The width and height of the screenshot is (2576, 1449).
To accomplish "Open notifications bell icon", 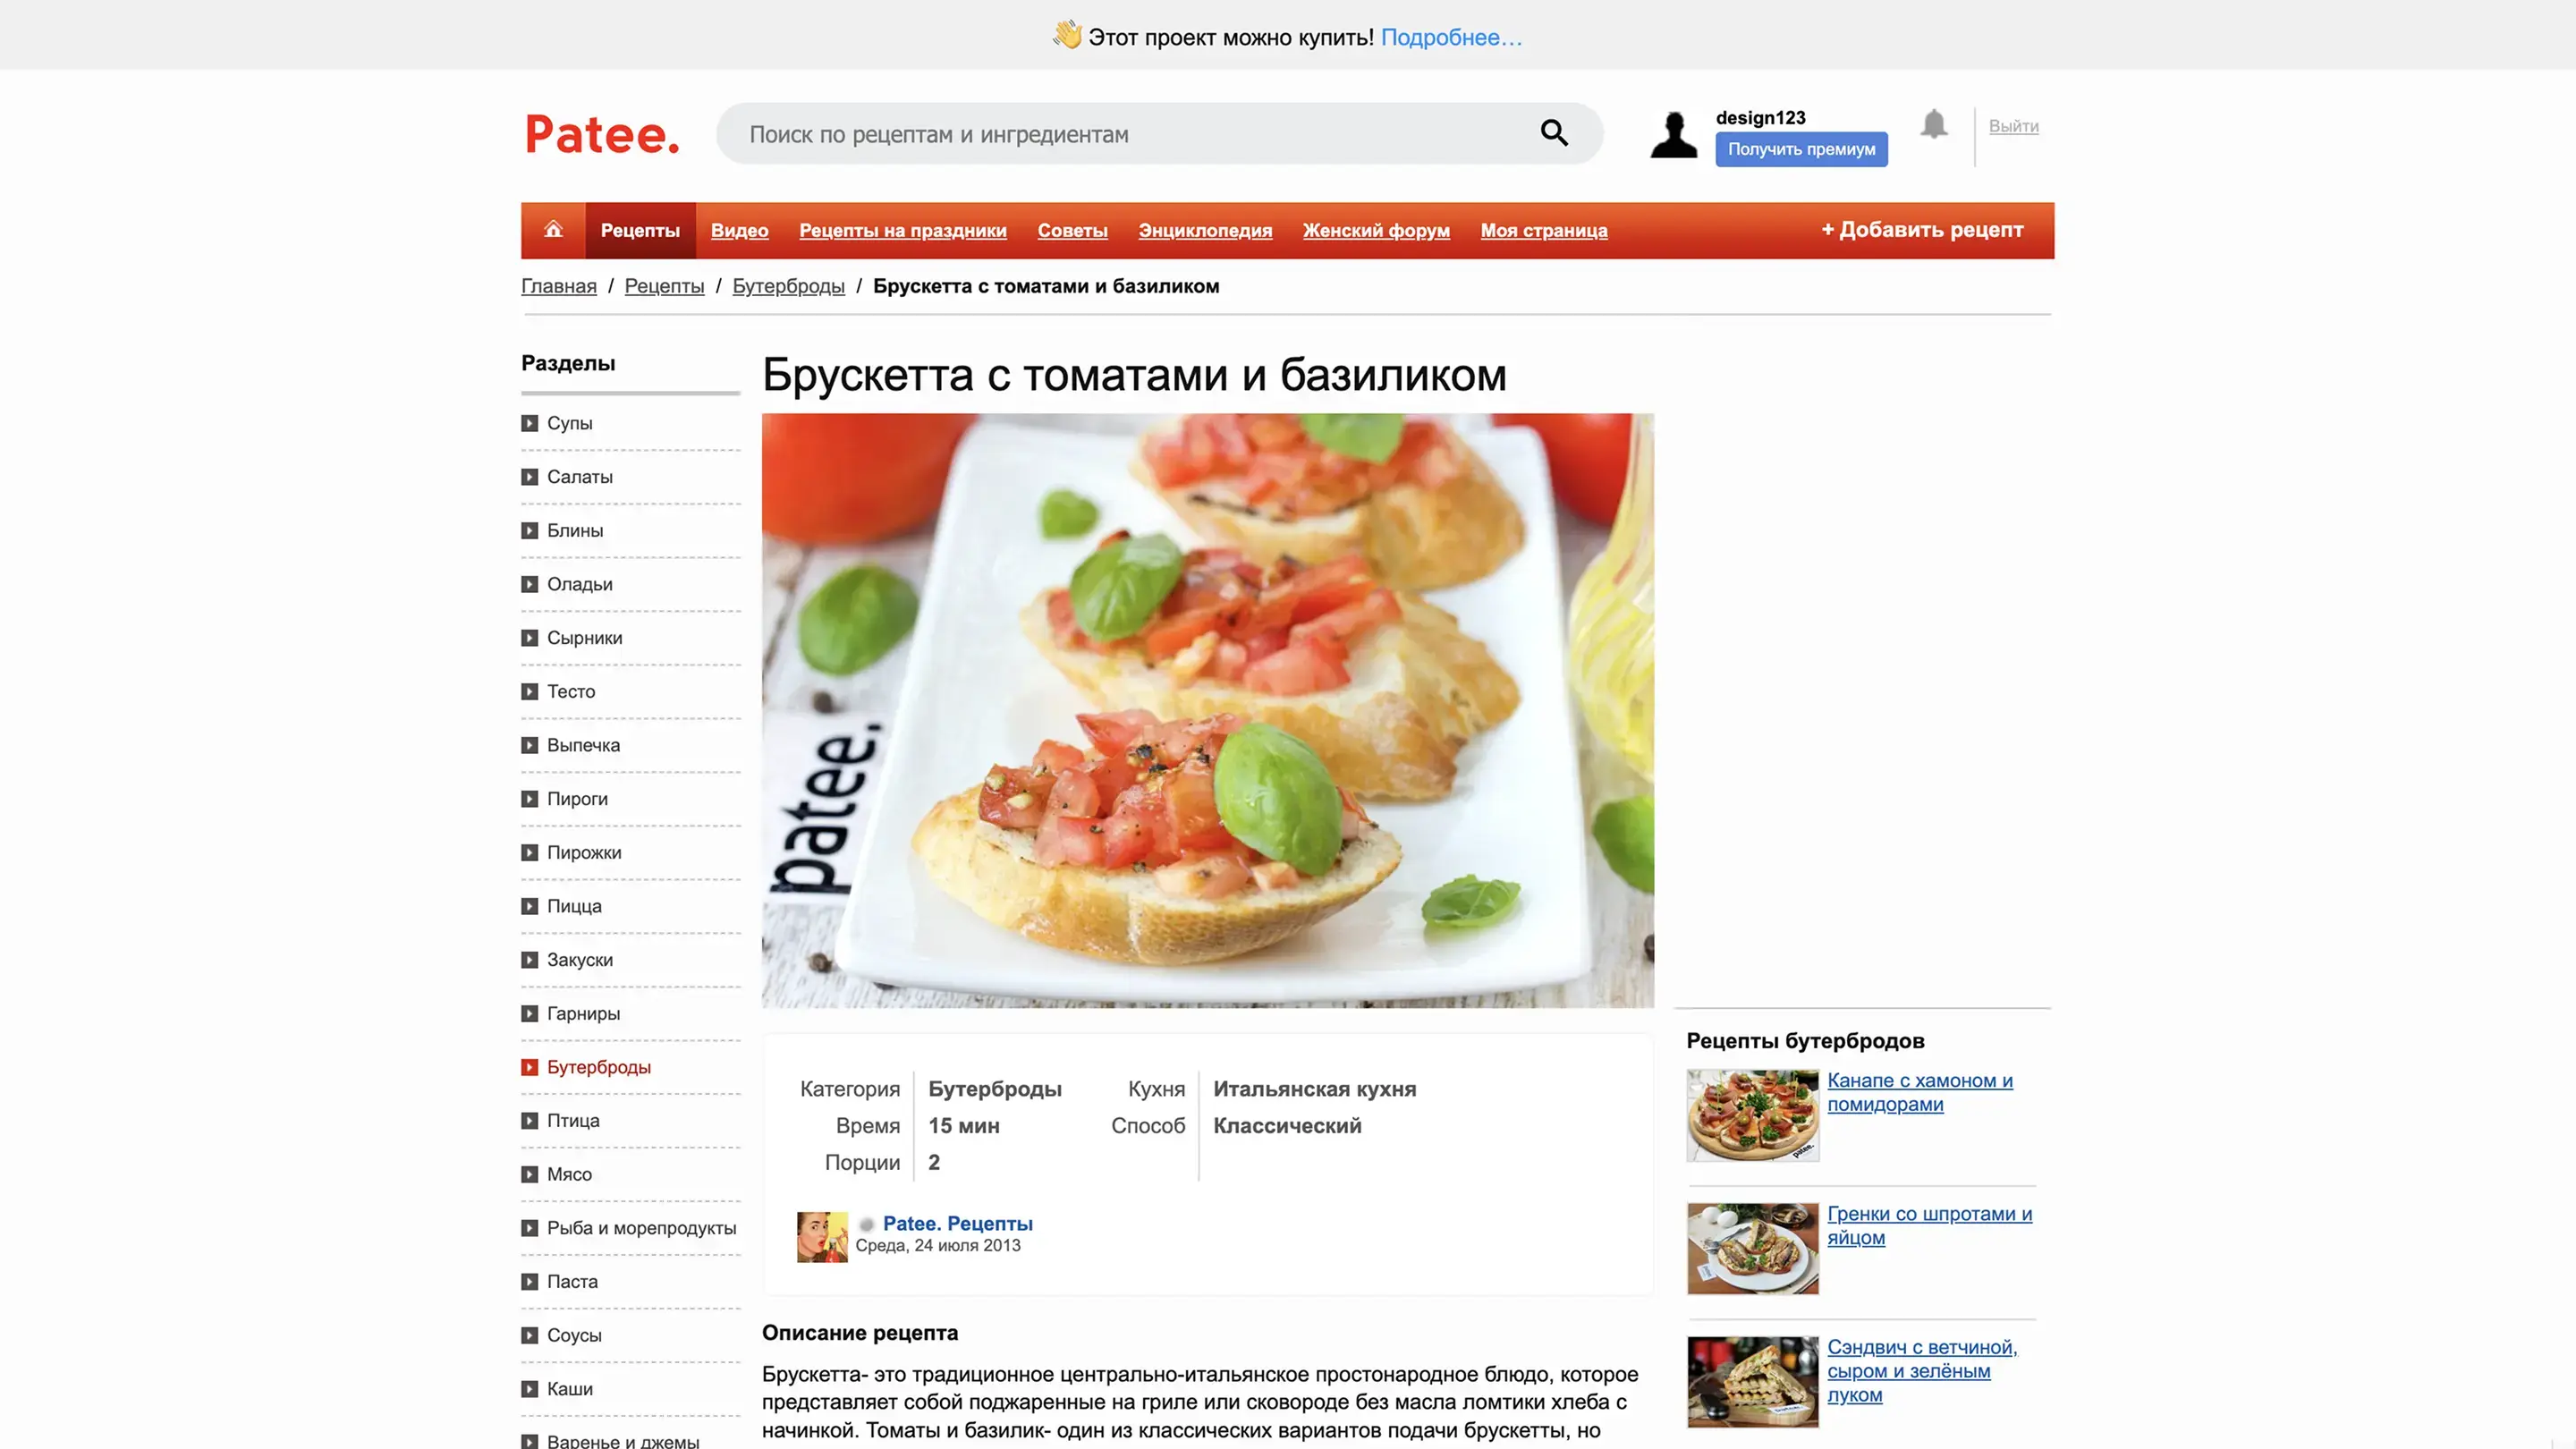I will [x=1934, y=124].
